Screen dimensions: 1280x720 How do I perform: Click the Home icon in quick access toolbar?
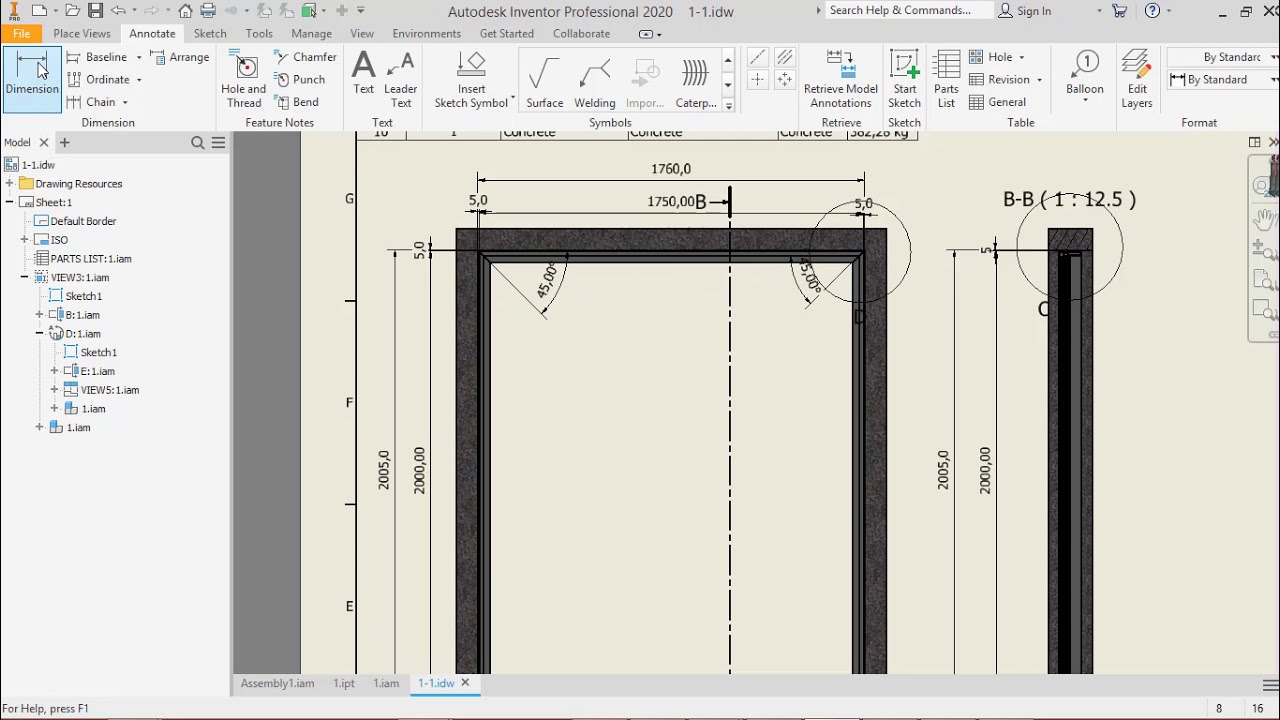(185, 11)
